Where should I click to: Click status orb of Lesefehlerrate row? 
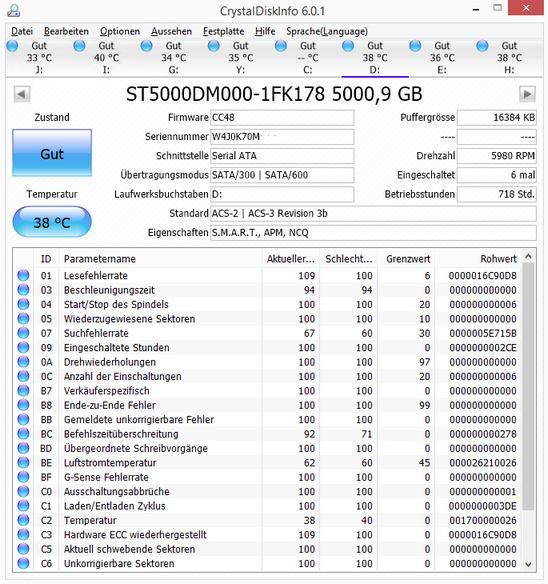click(x=23, y=276)
